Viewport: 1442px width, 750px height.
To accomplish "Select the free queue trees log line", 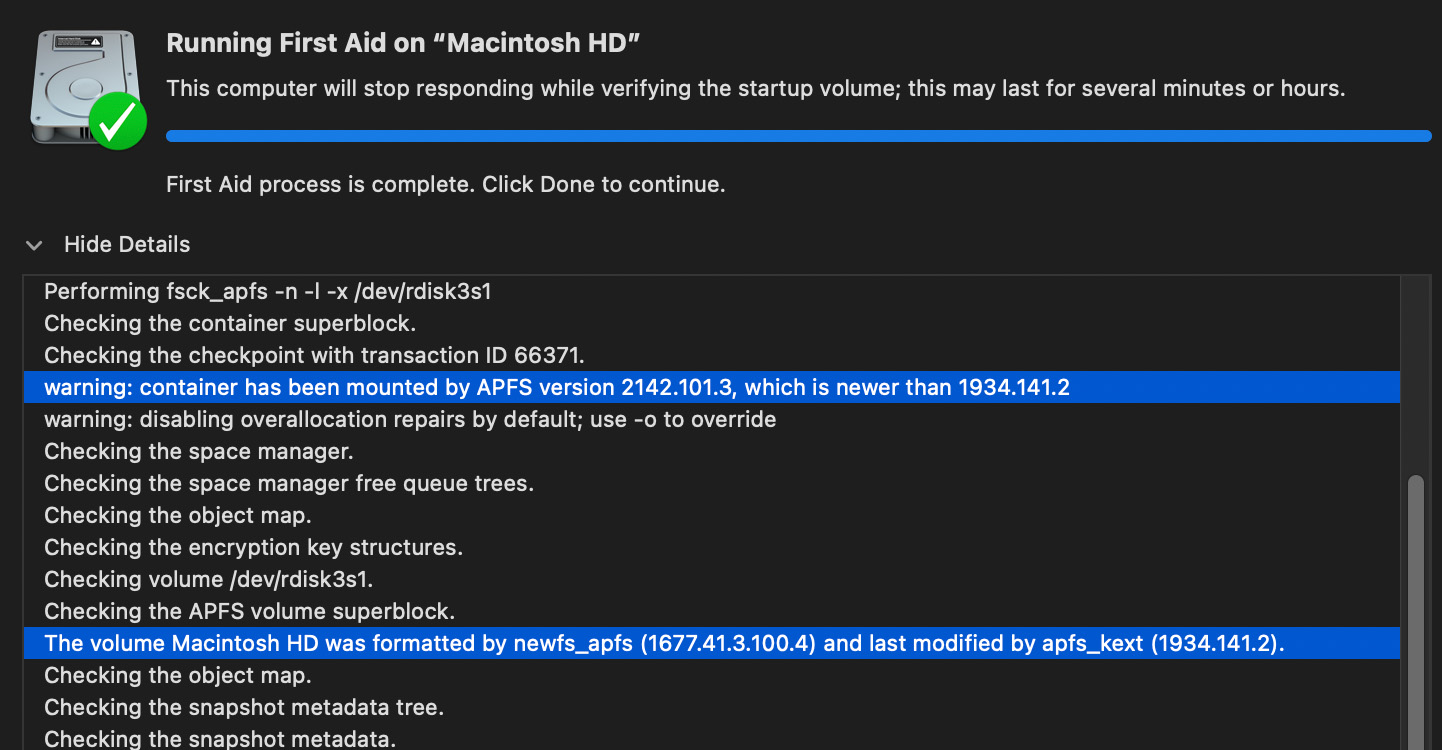I will pyautogui.click(x=289, y=484).
